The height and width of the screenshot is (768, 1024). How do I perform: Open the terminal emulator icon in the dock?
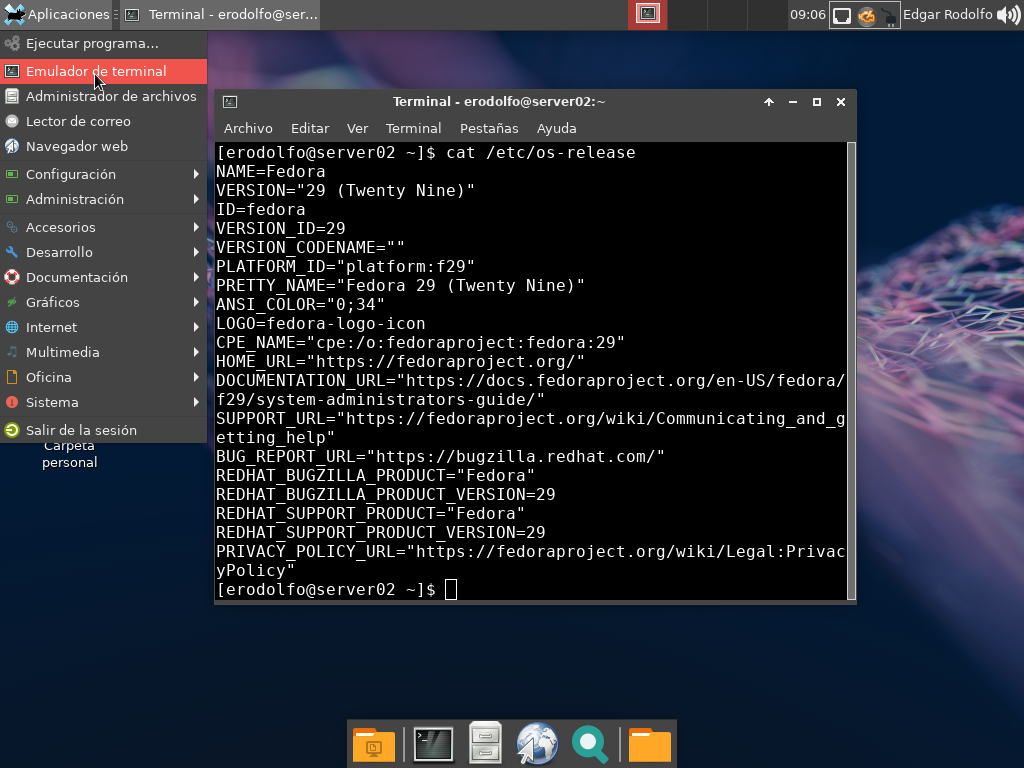coord(433,744)
